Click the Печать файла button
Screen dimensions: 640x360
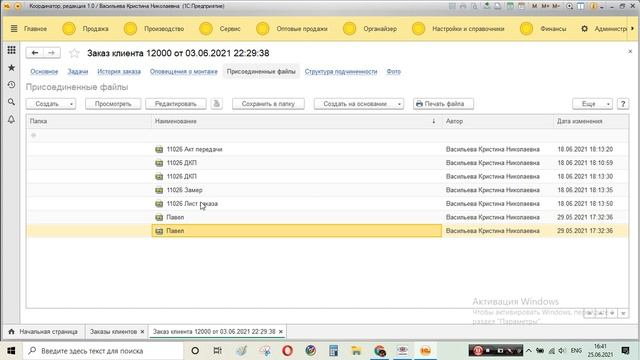click(x=444, y=104)
